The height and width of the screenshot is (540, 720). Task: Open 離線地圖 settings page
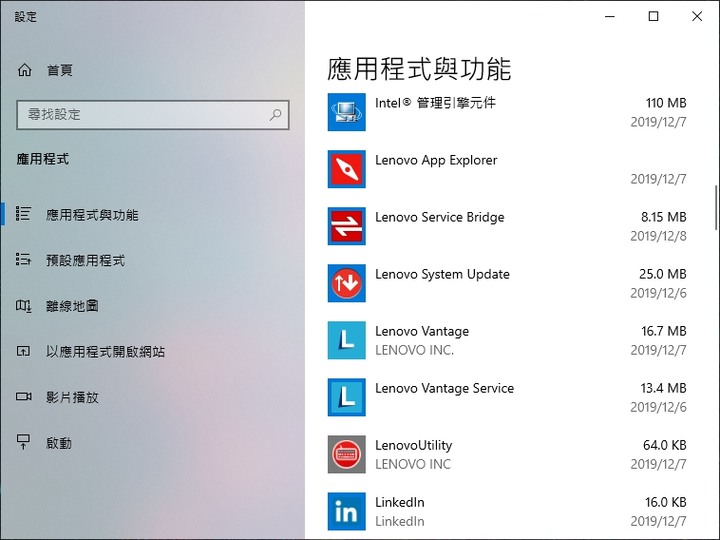[72, 306]
